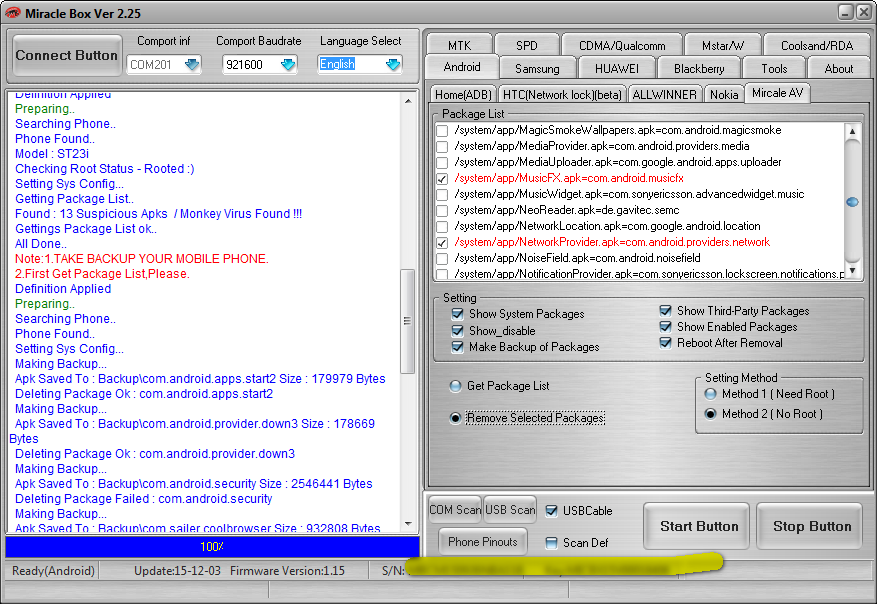This screenshot has height=604, width=877.
Task: Click the package list scroll up arrow
Action: click(x=852, y=131)
